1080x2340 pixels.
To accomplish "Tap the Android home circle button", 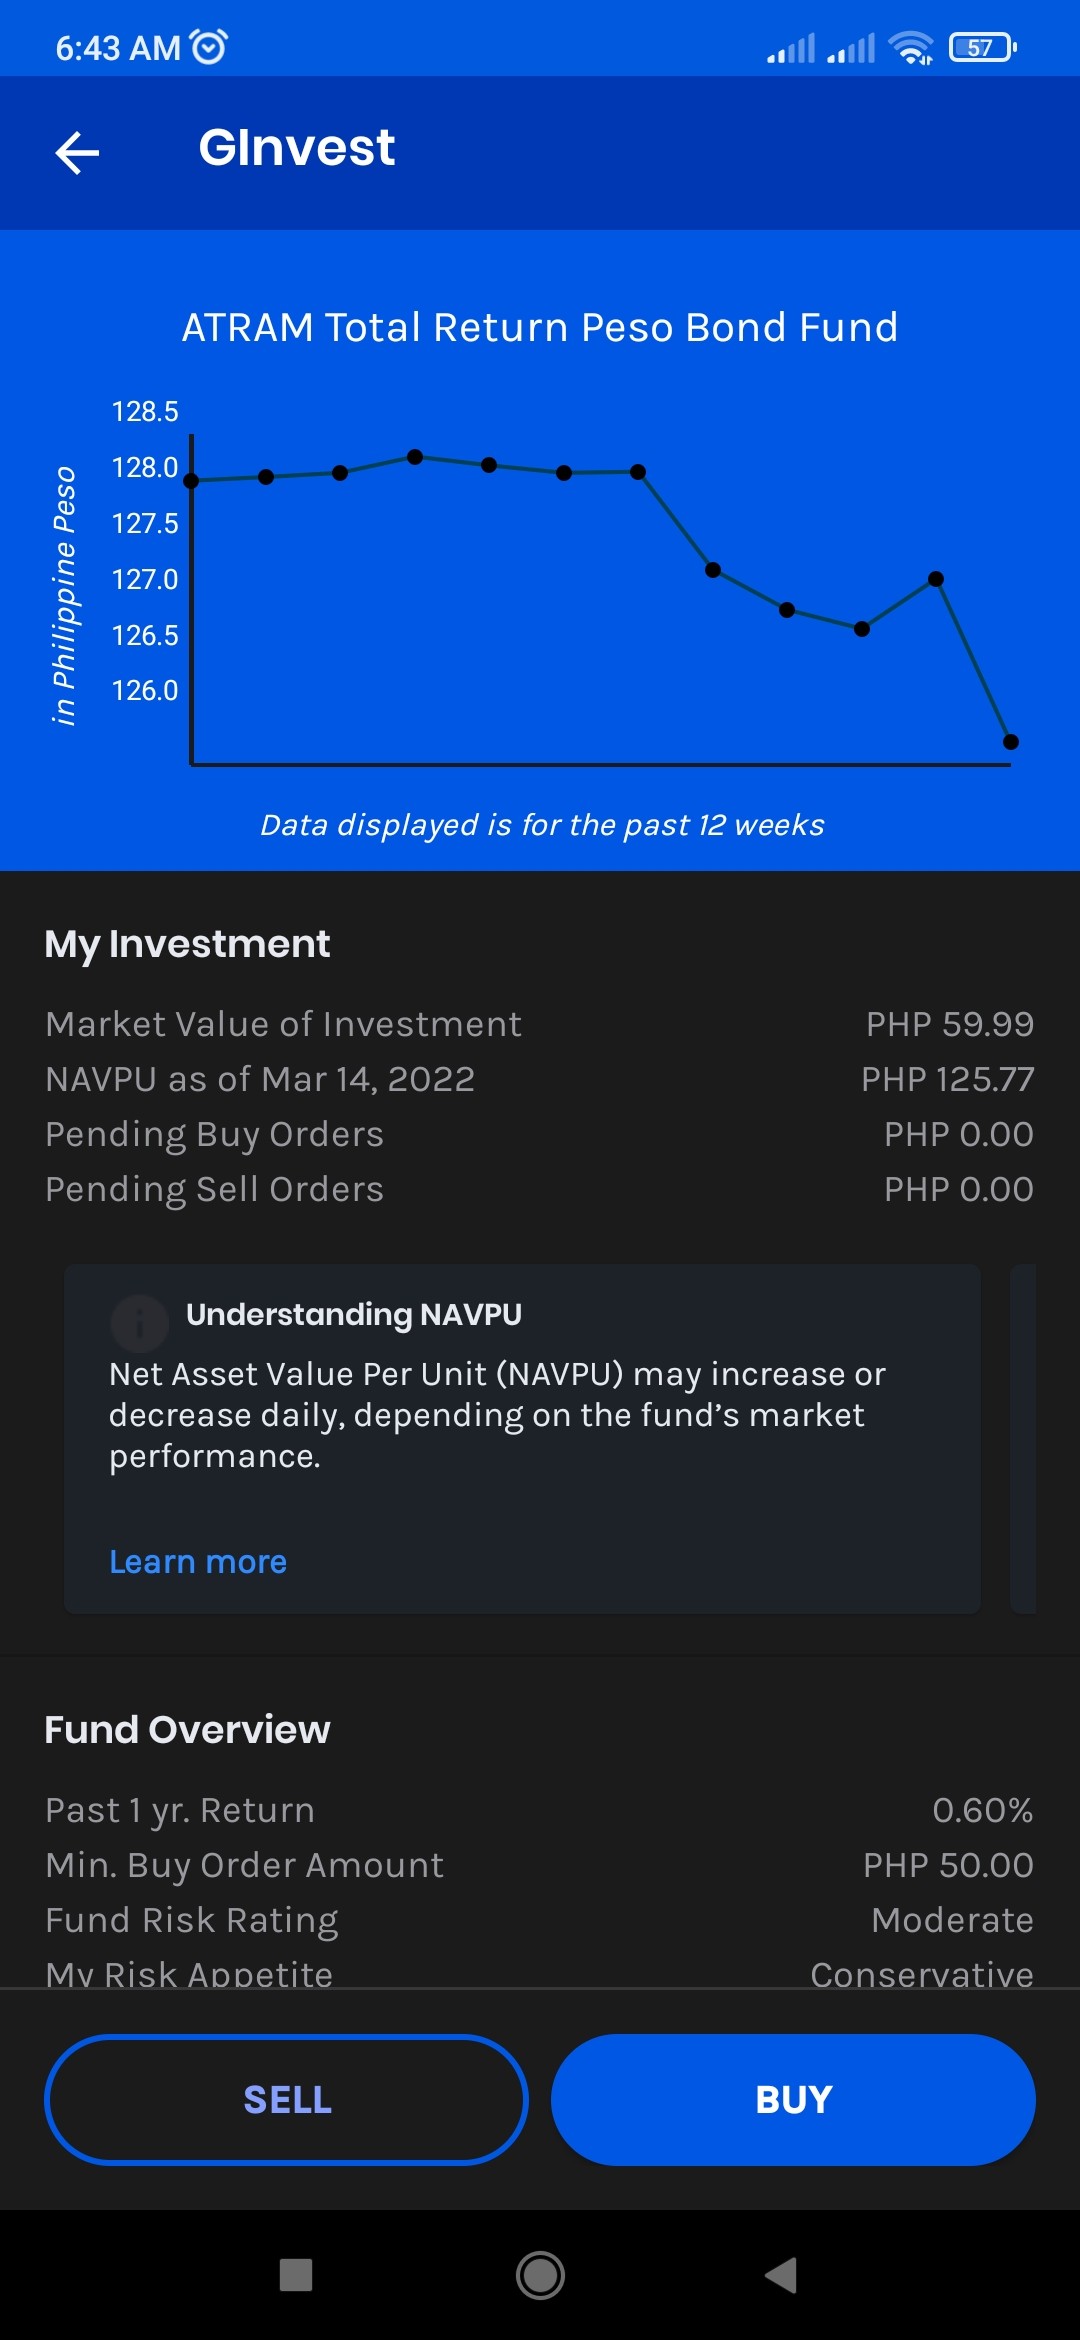I will 540,2275.
